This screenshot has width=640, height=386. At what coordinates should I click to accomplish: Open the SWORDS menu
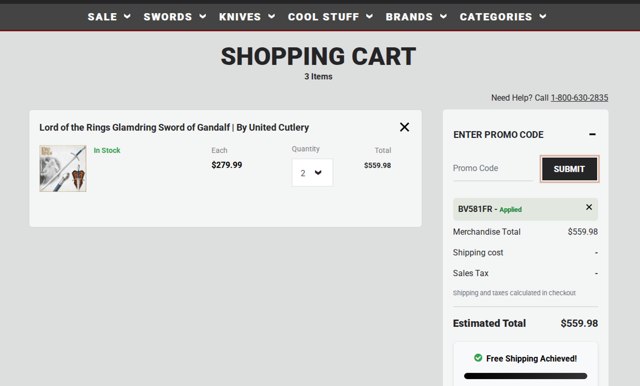[x=175, y=17]
